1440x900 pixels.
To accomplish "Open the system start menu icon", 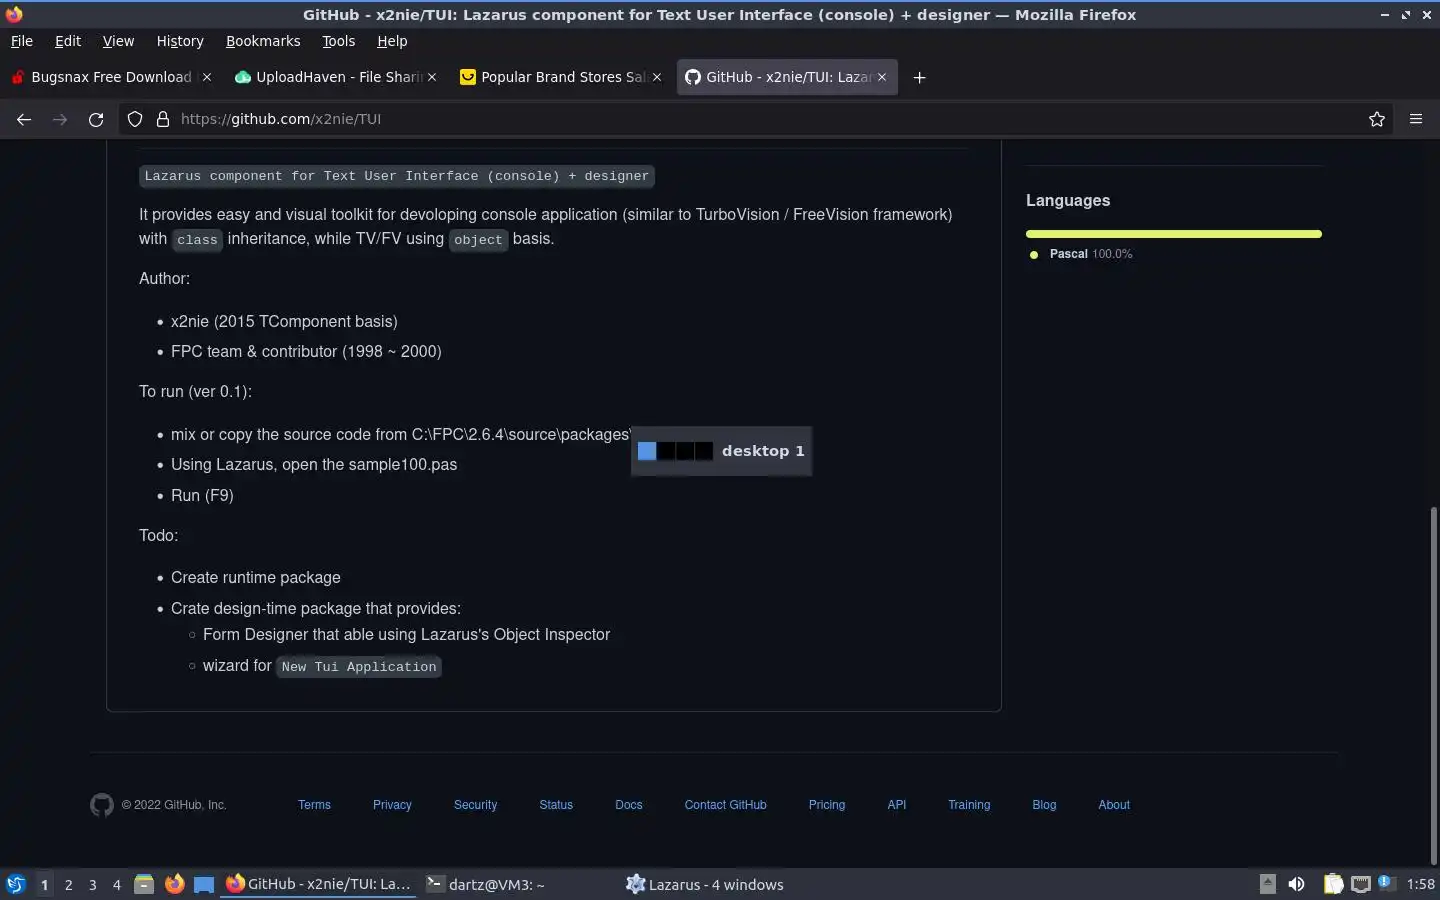I will click(x=16, y=884).
